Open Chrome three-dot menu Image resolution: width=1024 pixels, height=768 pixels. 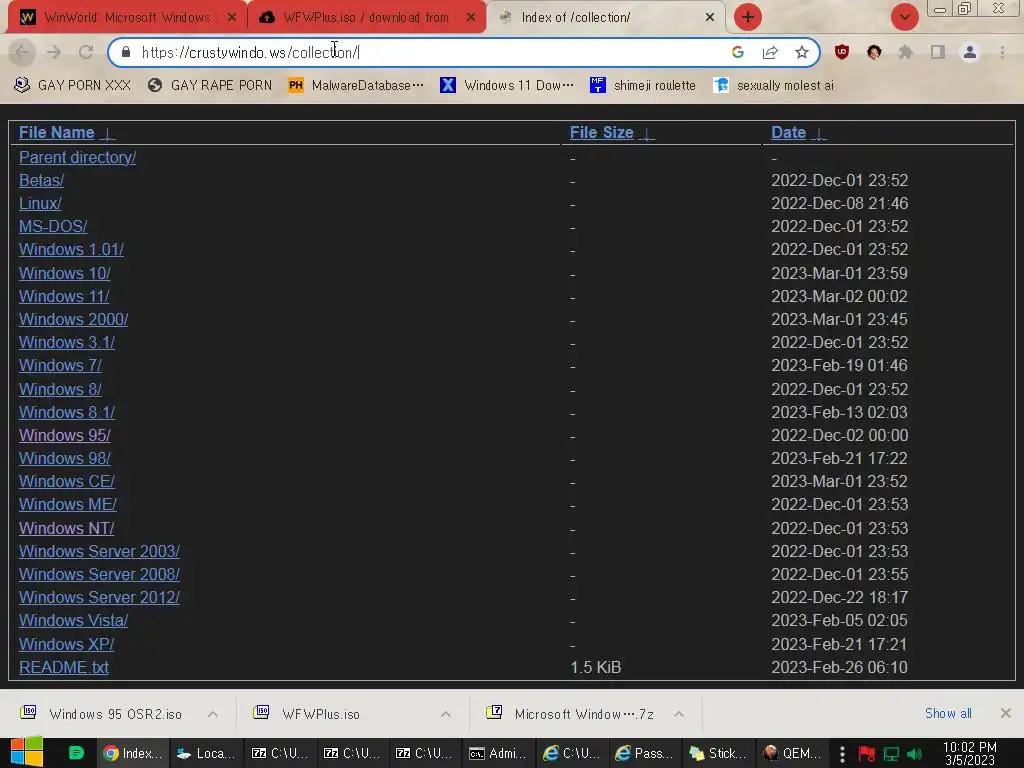click(1002, 52)
